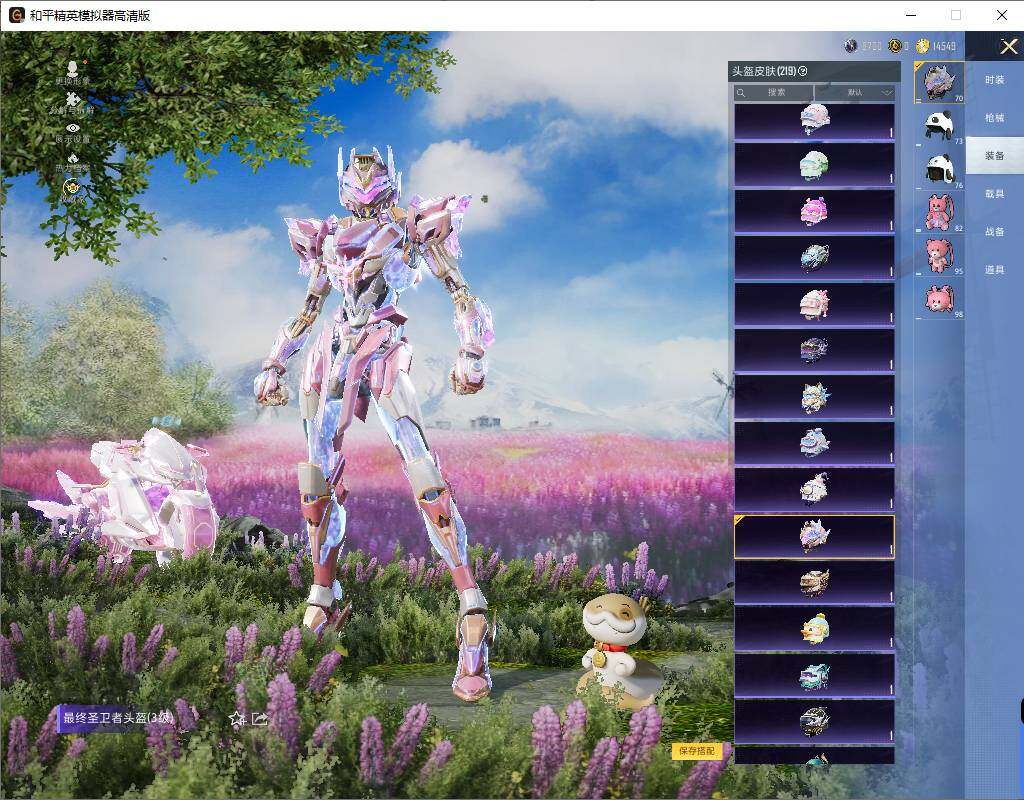Choose the teal helmet skin above black-white one
This screenshot has height=800, width=1024.
click(814, 675)
